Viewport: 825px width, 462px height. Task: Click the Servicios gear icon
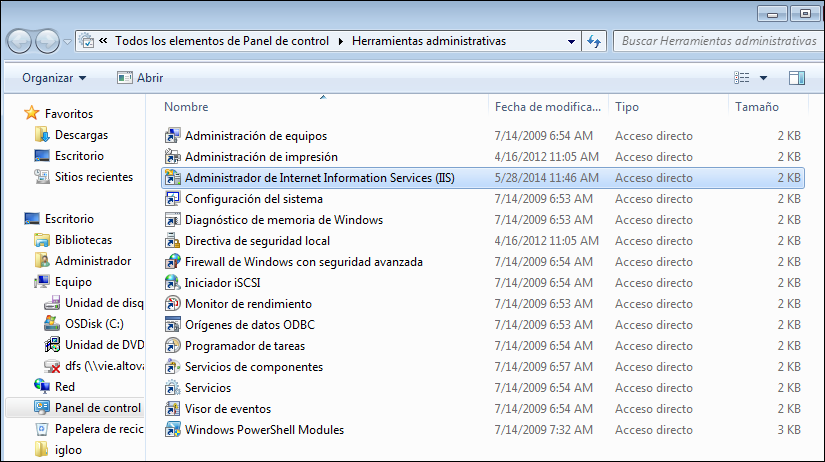pyautogui.click(x=173, y=388)
